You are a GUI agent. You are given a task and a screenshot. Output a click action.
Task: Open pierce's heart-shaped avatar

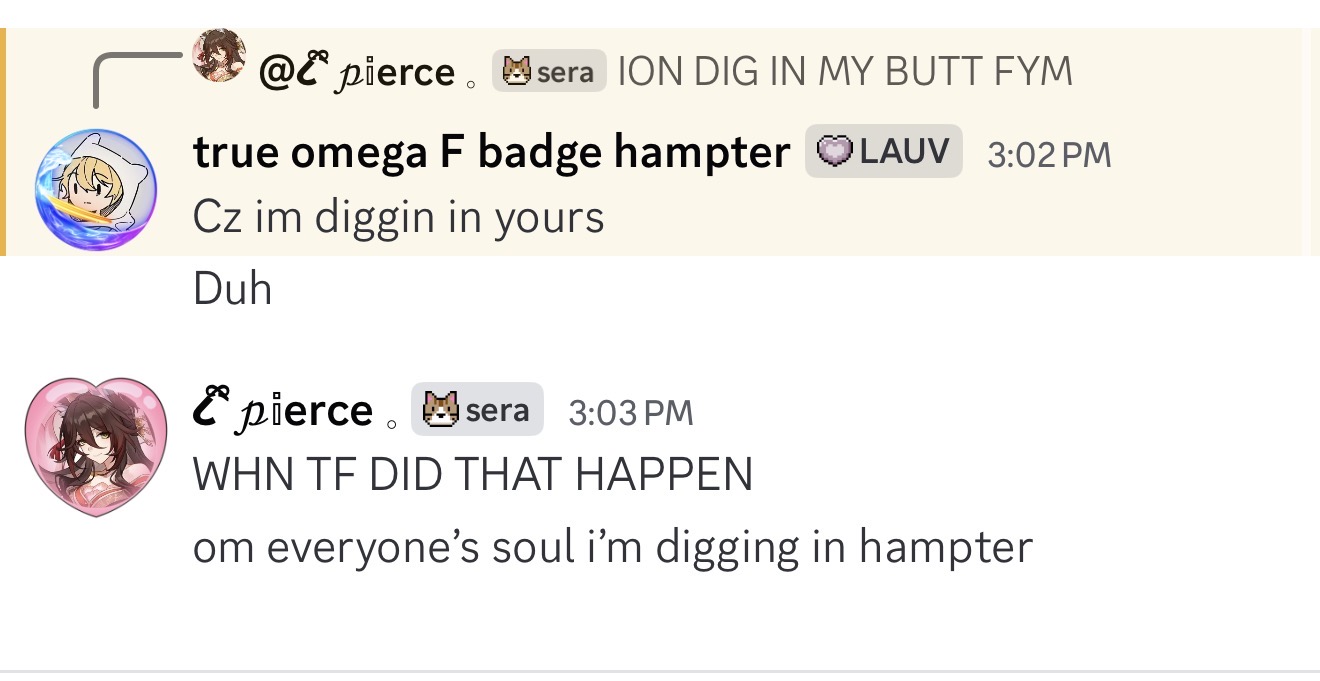pyautogui.click(x=96, y=444)
